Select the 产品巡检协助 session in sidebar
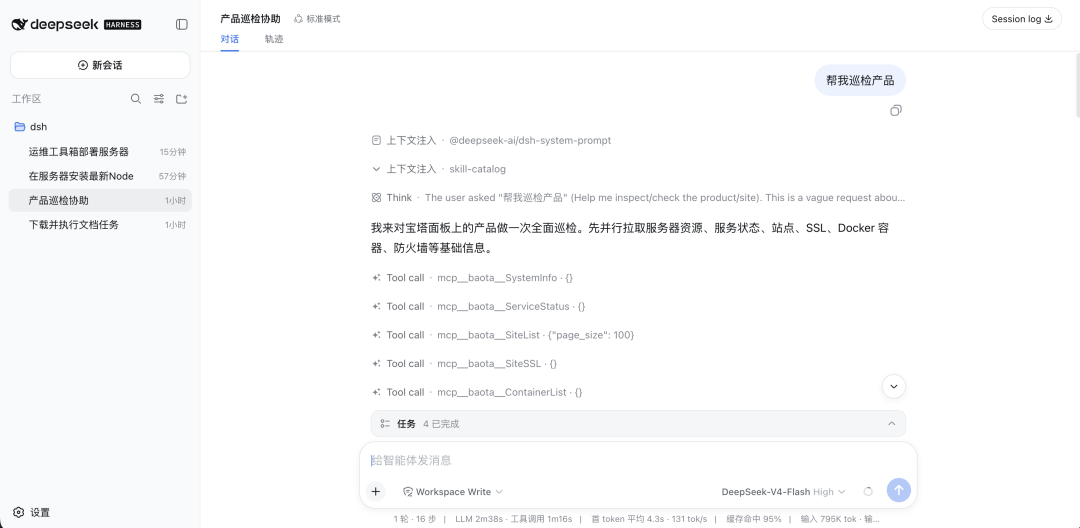The image size is (1080, 528). (100, 200)
